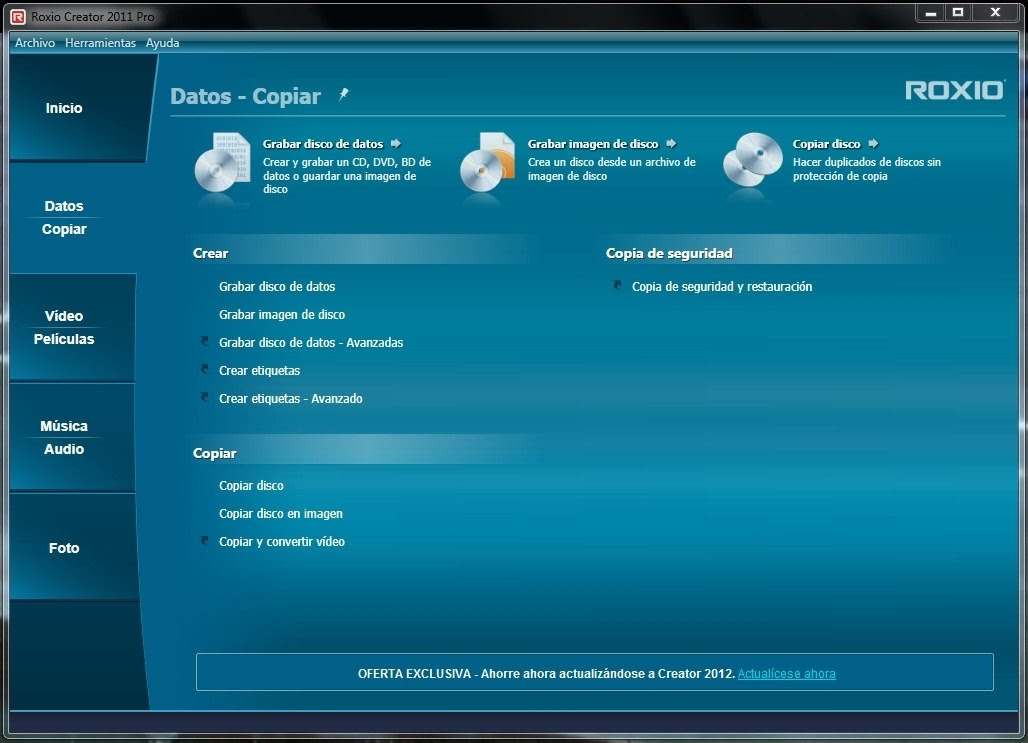Click the Crear section header
This screenshot has height=743, width=1028.
(210, 253)
